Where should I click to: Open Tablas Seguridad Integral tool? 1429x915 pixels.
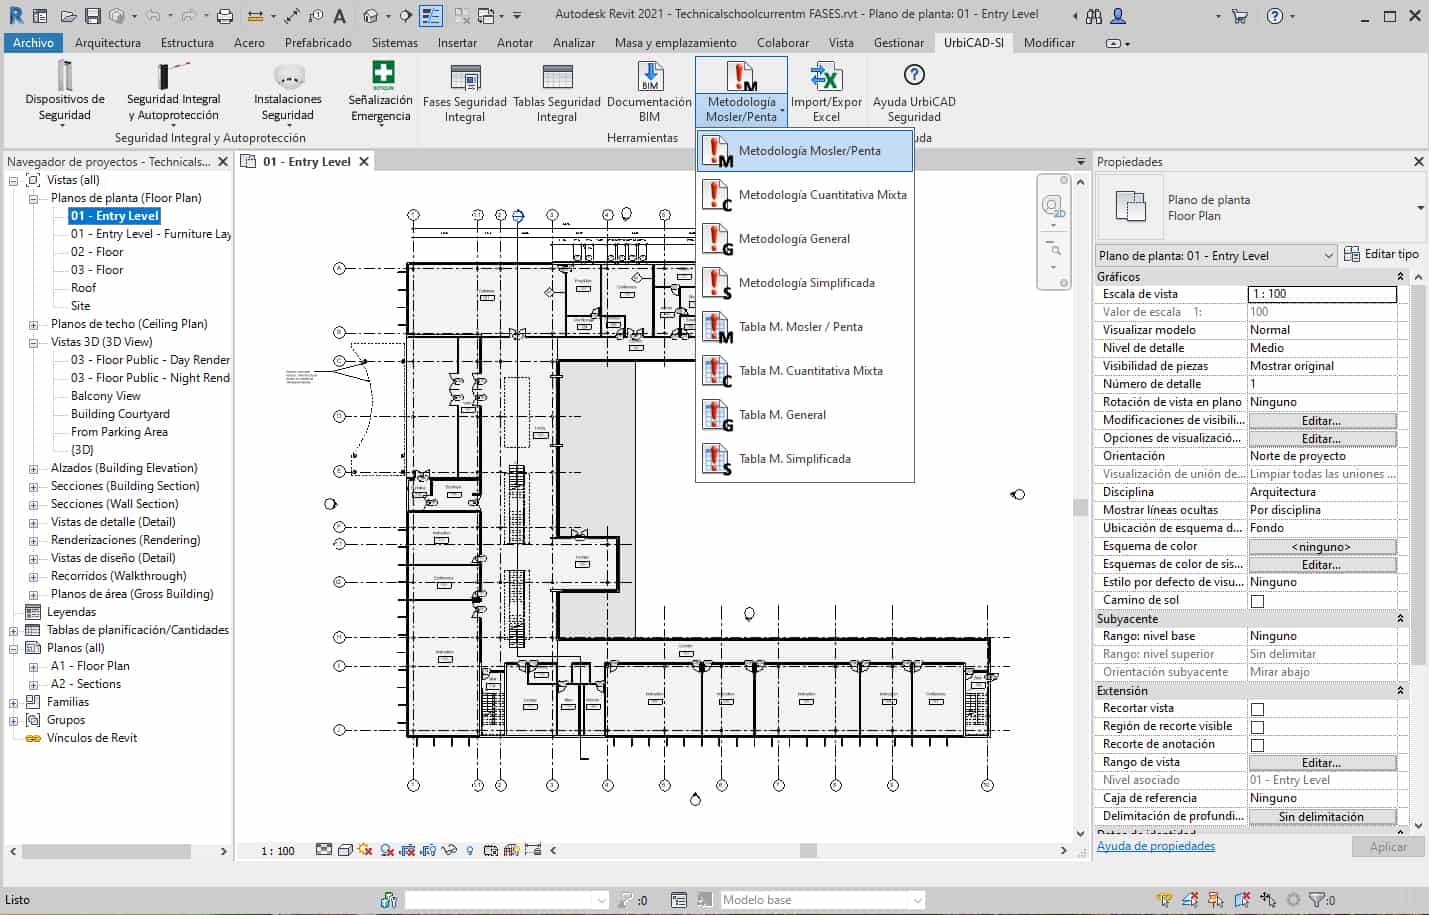point(557,92)
